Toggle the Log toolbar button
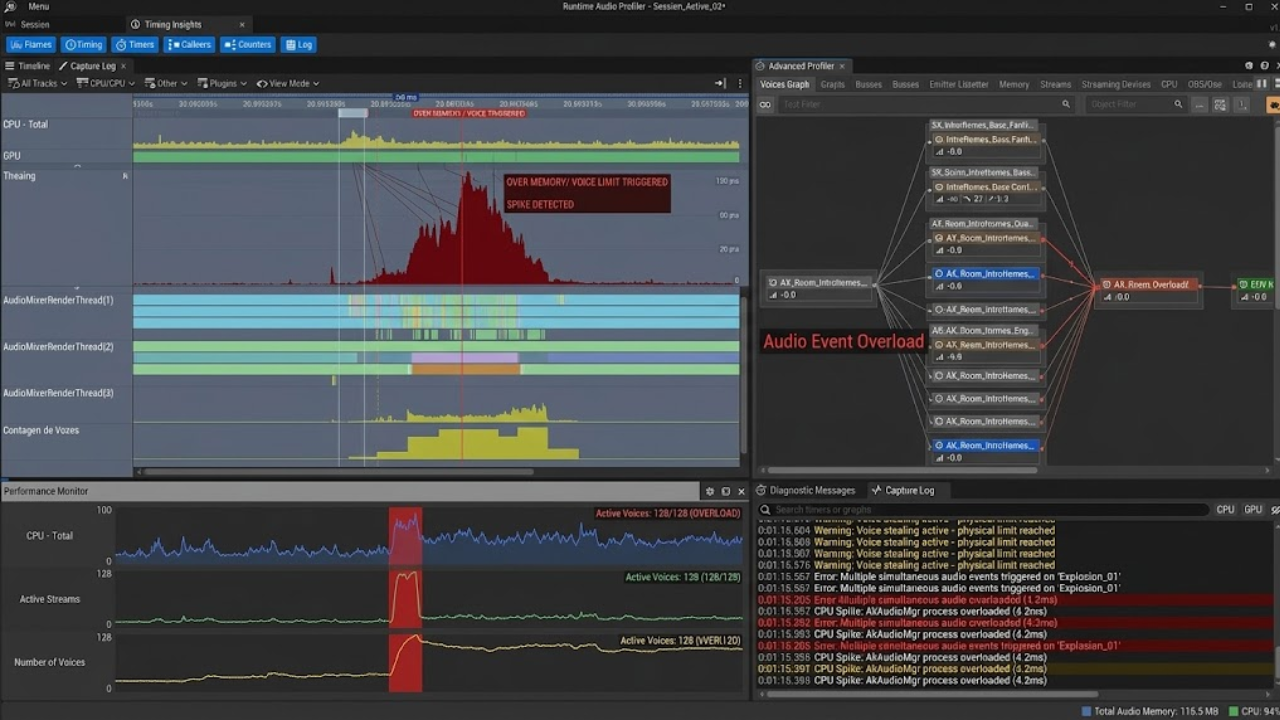 299,44
